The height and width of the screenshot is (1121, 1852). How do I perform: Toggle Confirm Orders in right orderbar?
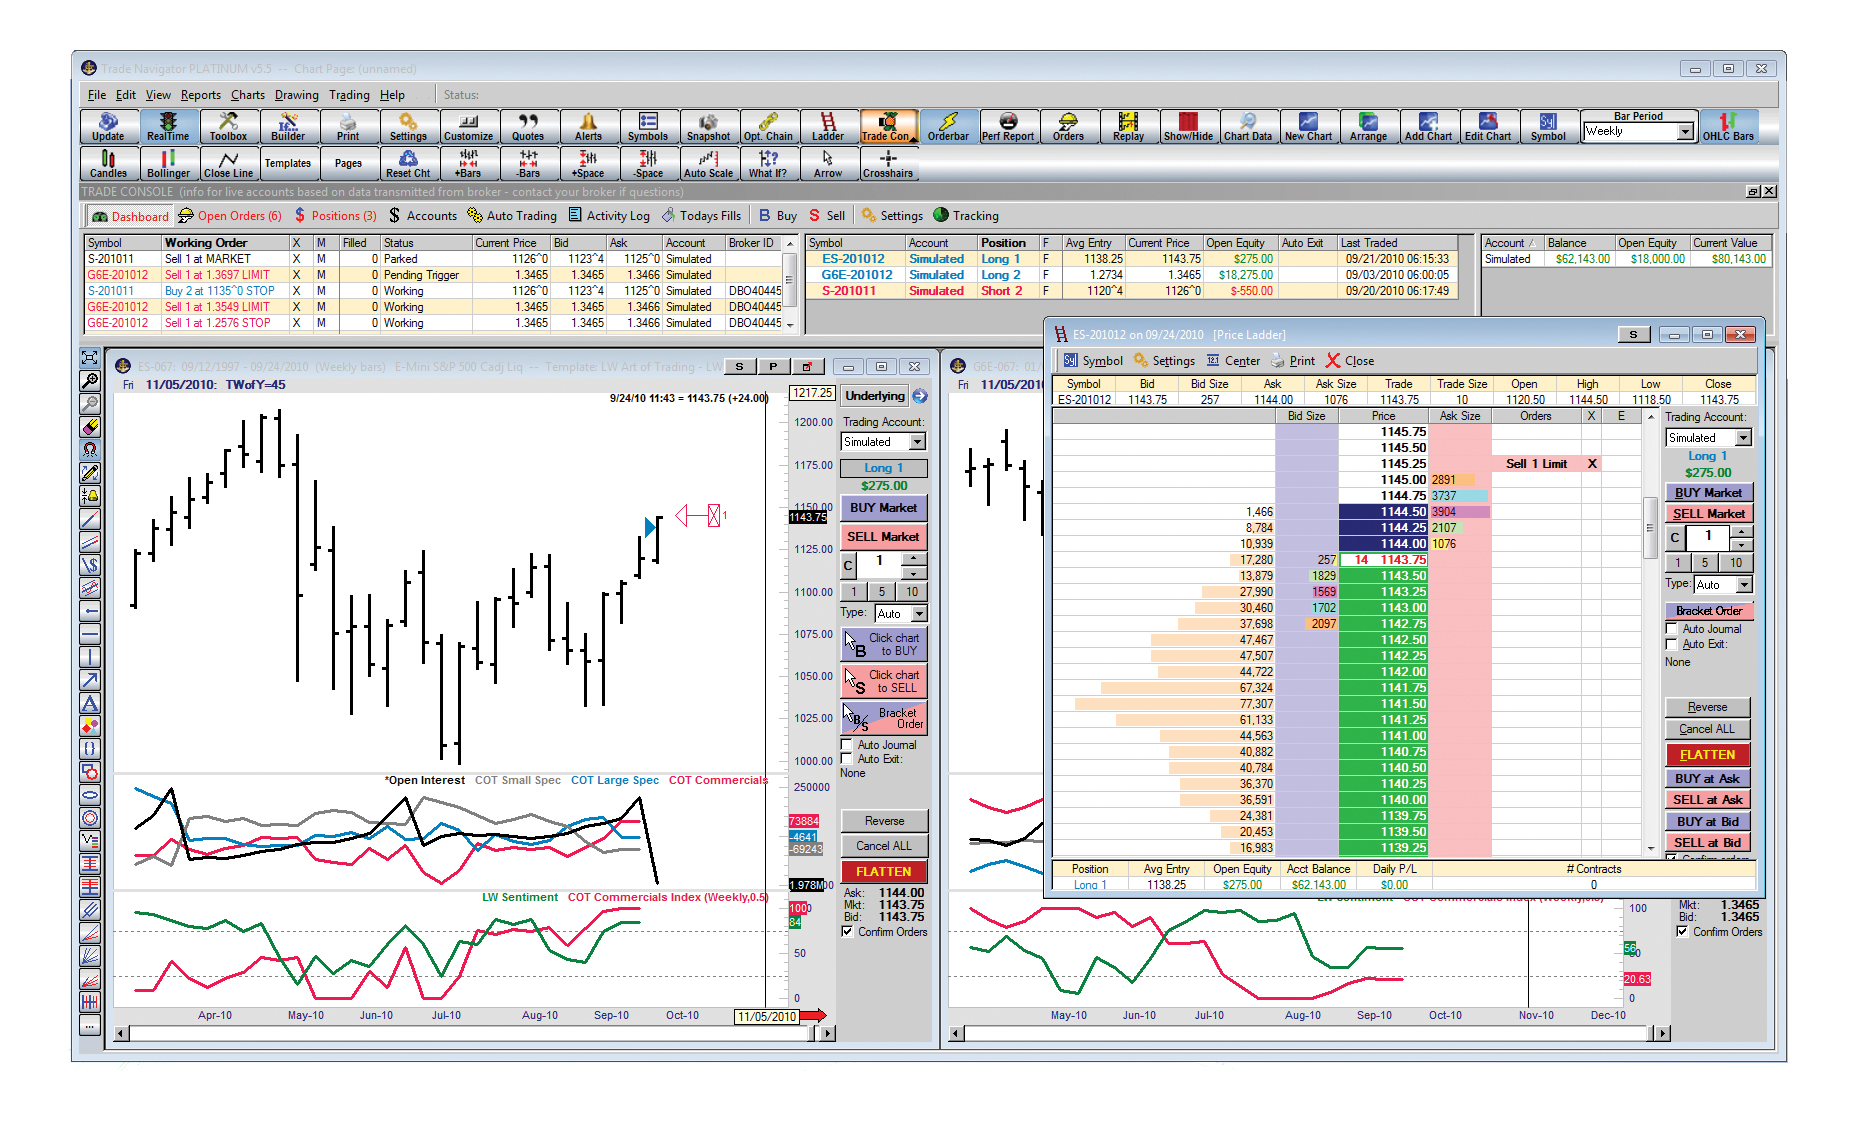point(1682,931)
